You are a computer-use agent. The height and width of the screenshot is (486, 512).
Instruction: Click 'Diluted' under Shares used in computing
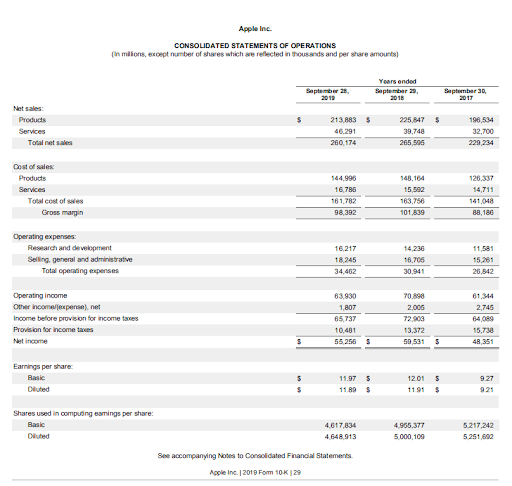[39, 436]
